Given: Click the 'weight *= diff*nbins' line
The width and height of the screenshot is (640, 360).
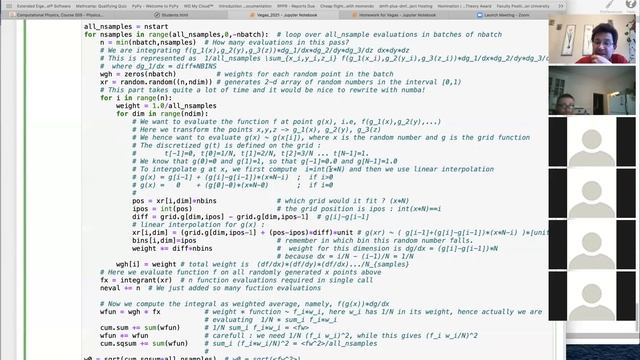Looking at the screenshot, I should click(x=315, y=249).
